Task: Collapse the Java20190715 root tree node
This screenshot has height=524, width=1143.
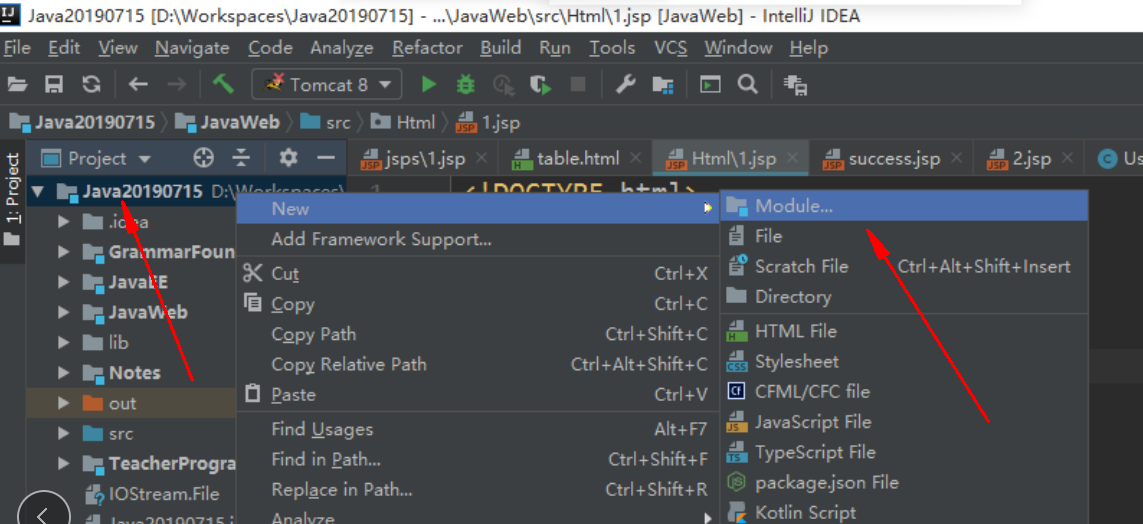Action: pos(38,192)
